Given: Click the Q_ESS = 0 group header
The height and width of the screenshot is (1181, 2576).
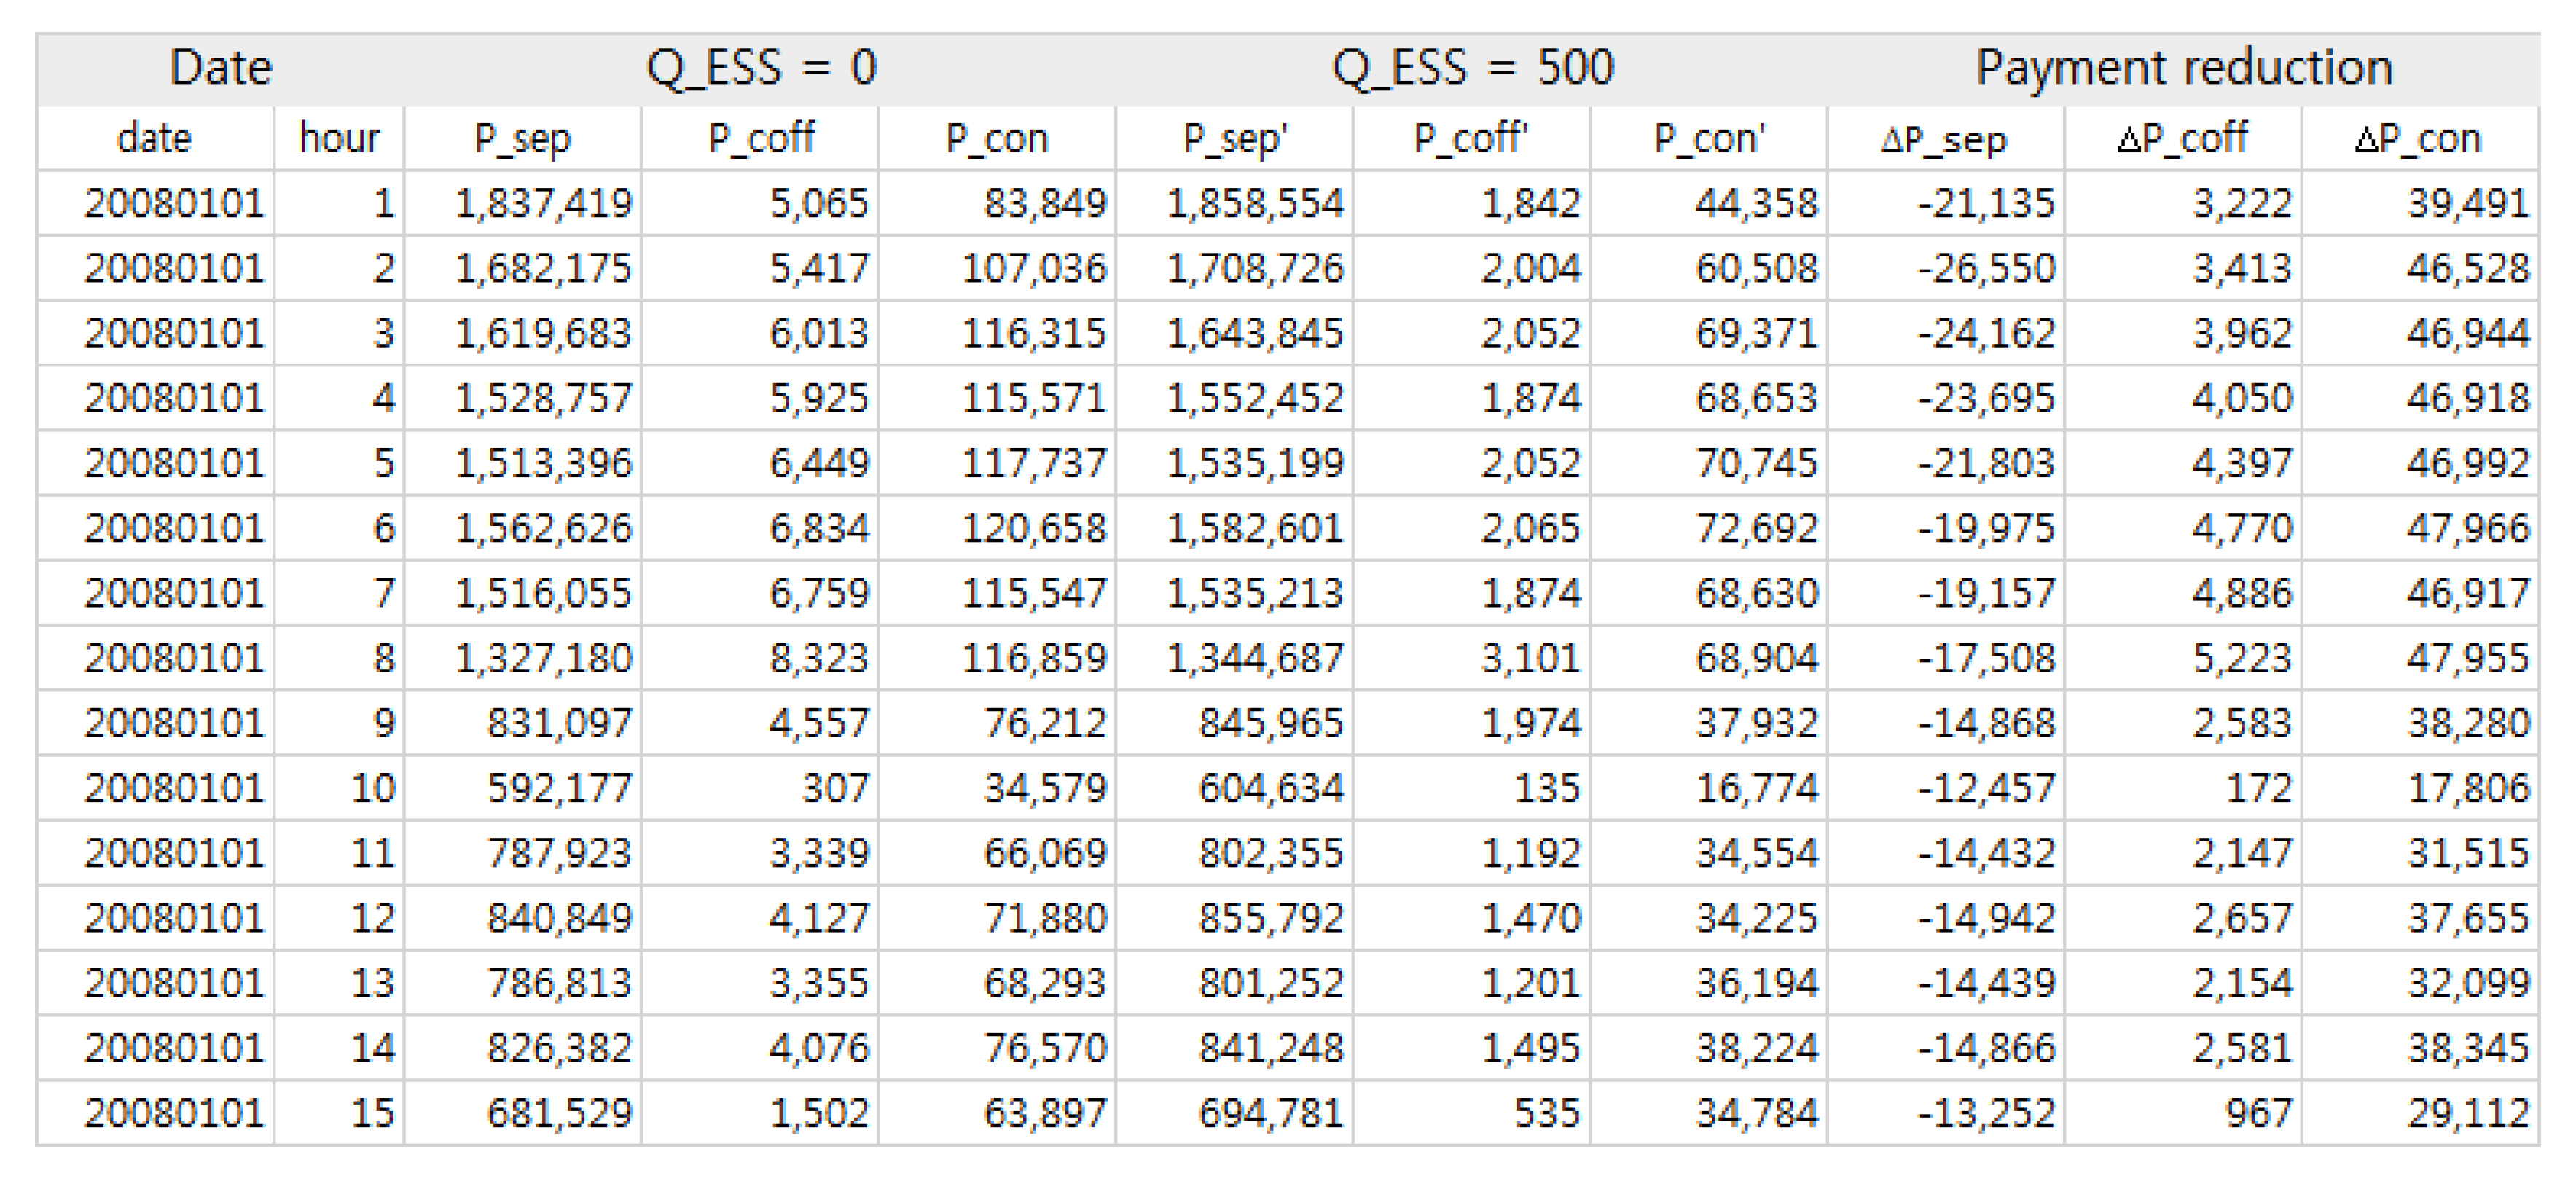Looking at the screenshot, I should [760, 68].
